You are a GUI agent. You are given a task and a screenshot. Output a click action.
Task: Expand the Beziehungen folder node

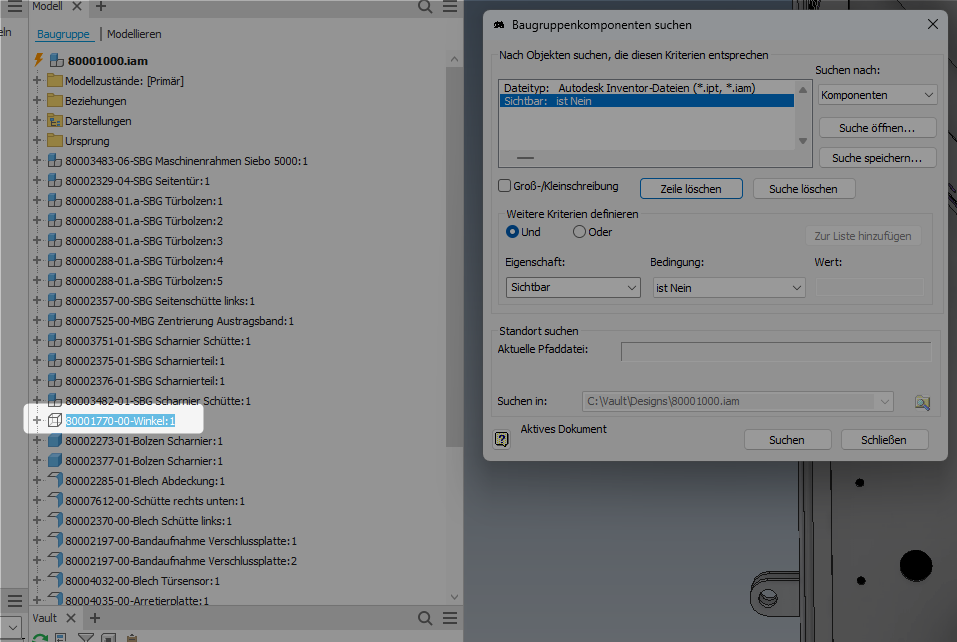click(37, 100)
